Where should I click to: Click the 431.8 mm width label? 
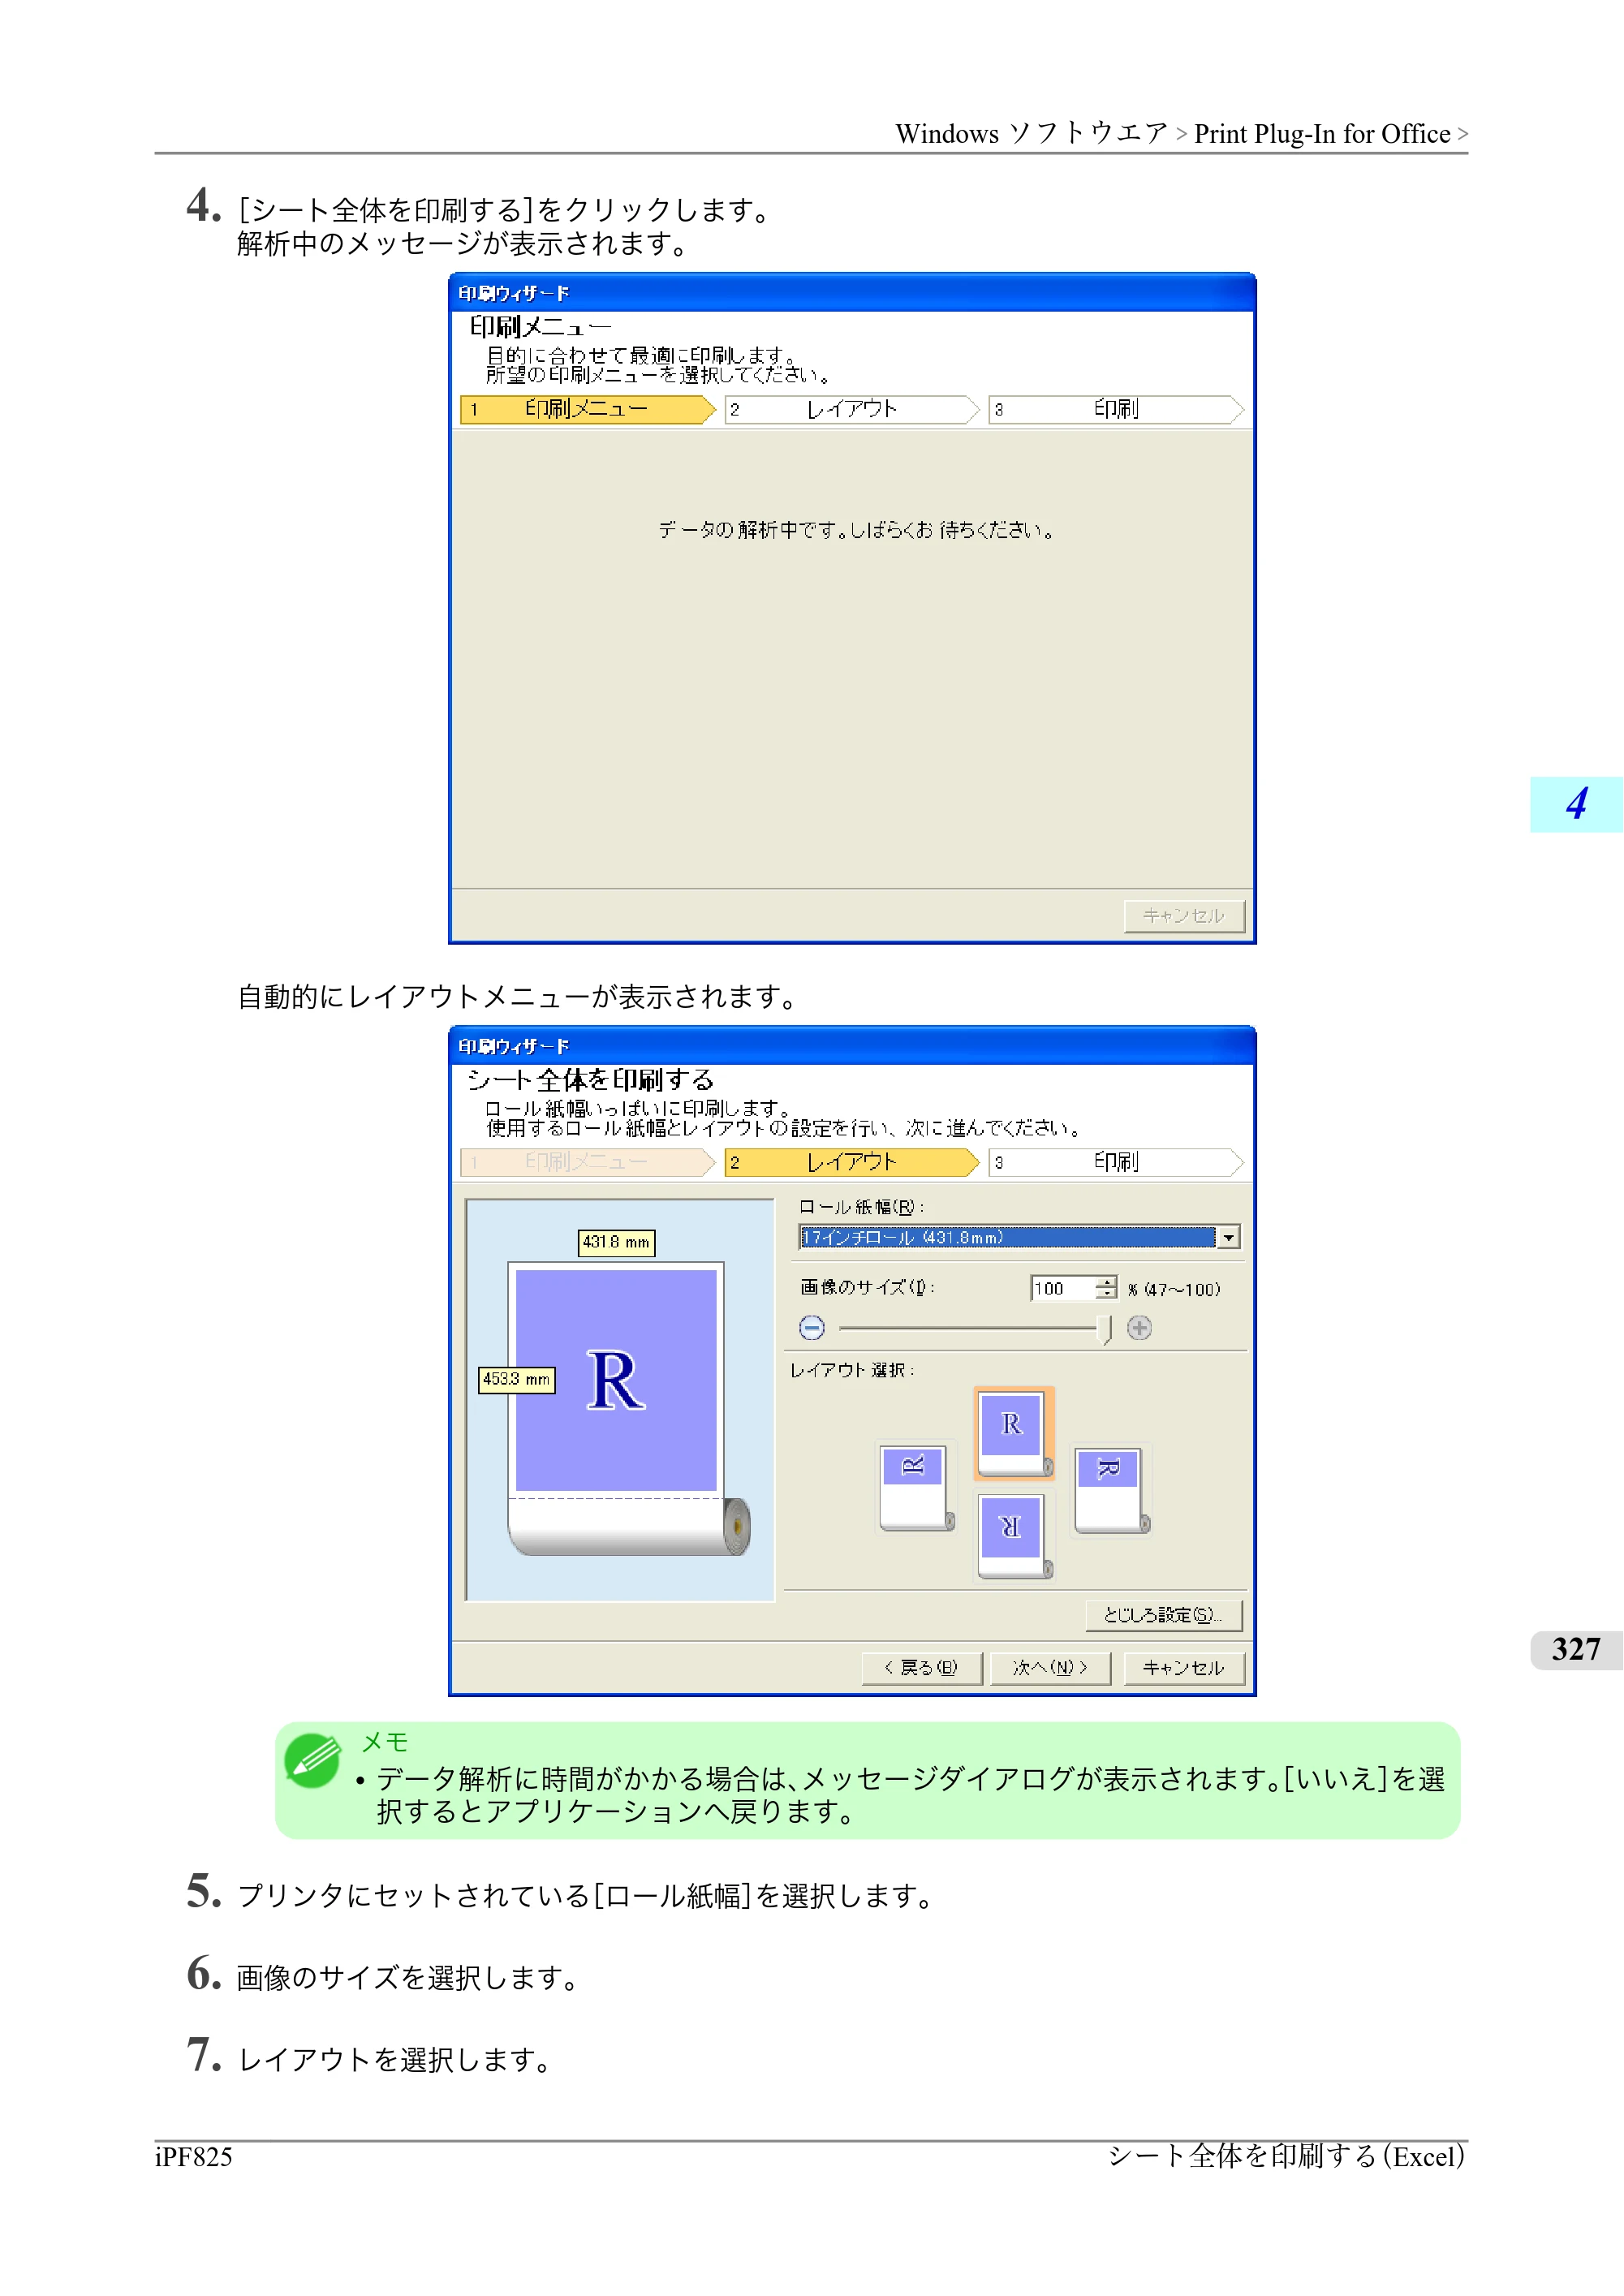(616, 1242)
